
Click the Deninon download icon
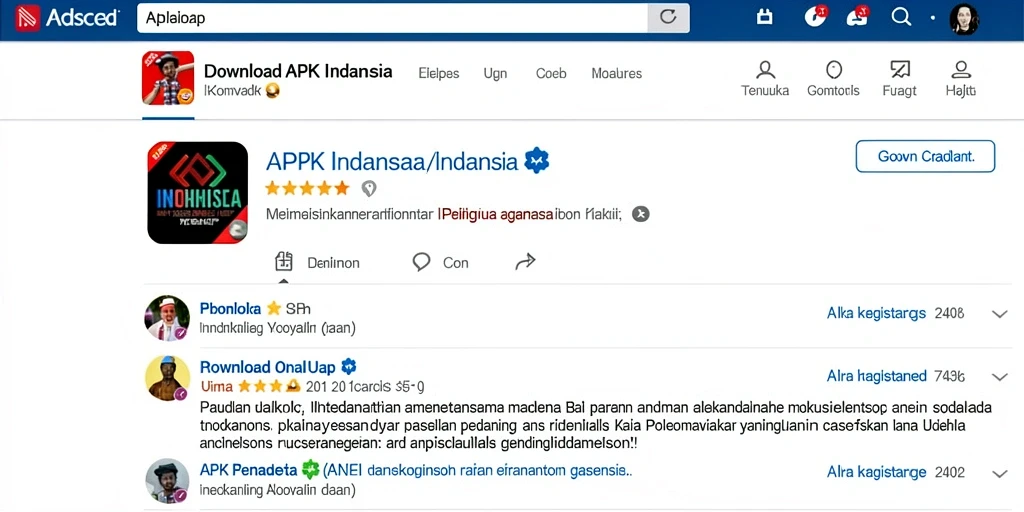283,262
